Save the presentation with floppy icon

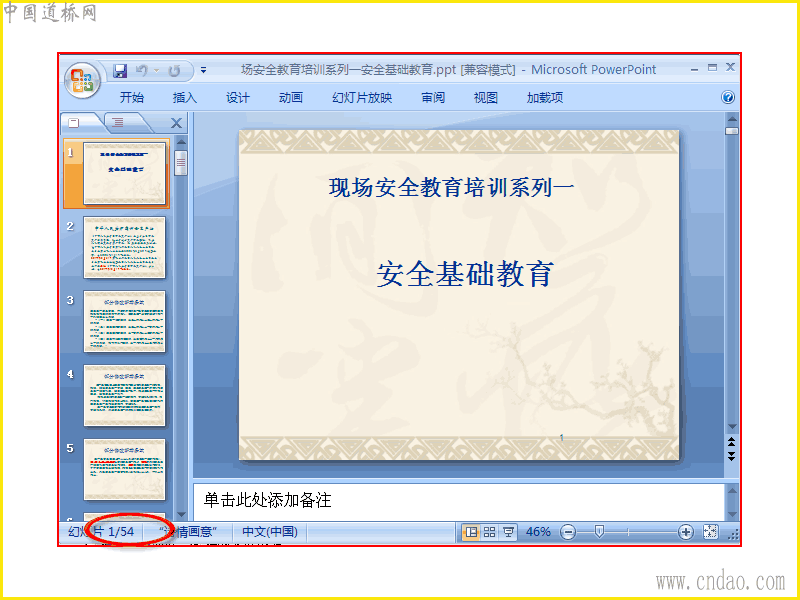[120, 71]
